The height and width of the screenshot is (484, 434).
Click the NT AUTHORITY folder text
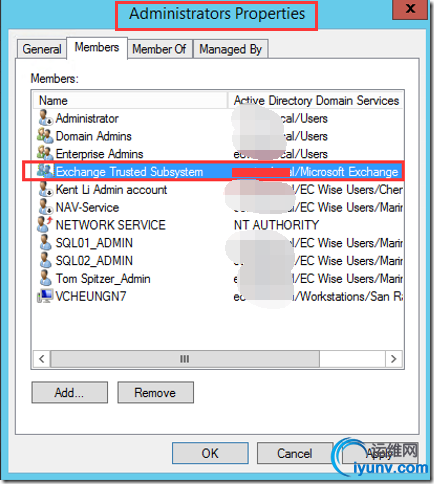pos(276,225)
